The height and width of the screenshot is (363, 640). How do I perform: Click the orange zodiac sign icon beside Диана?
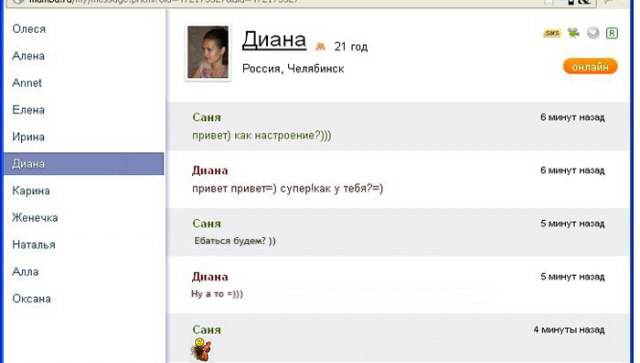(320, 47)
